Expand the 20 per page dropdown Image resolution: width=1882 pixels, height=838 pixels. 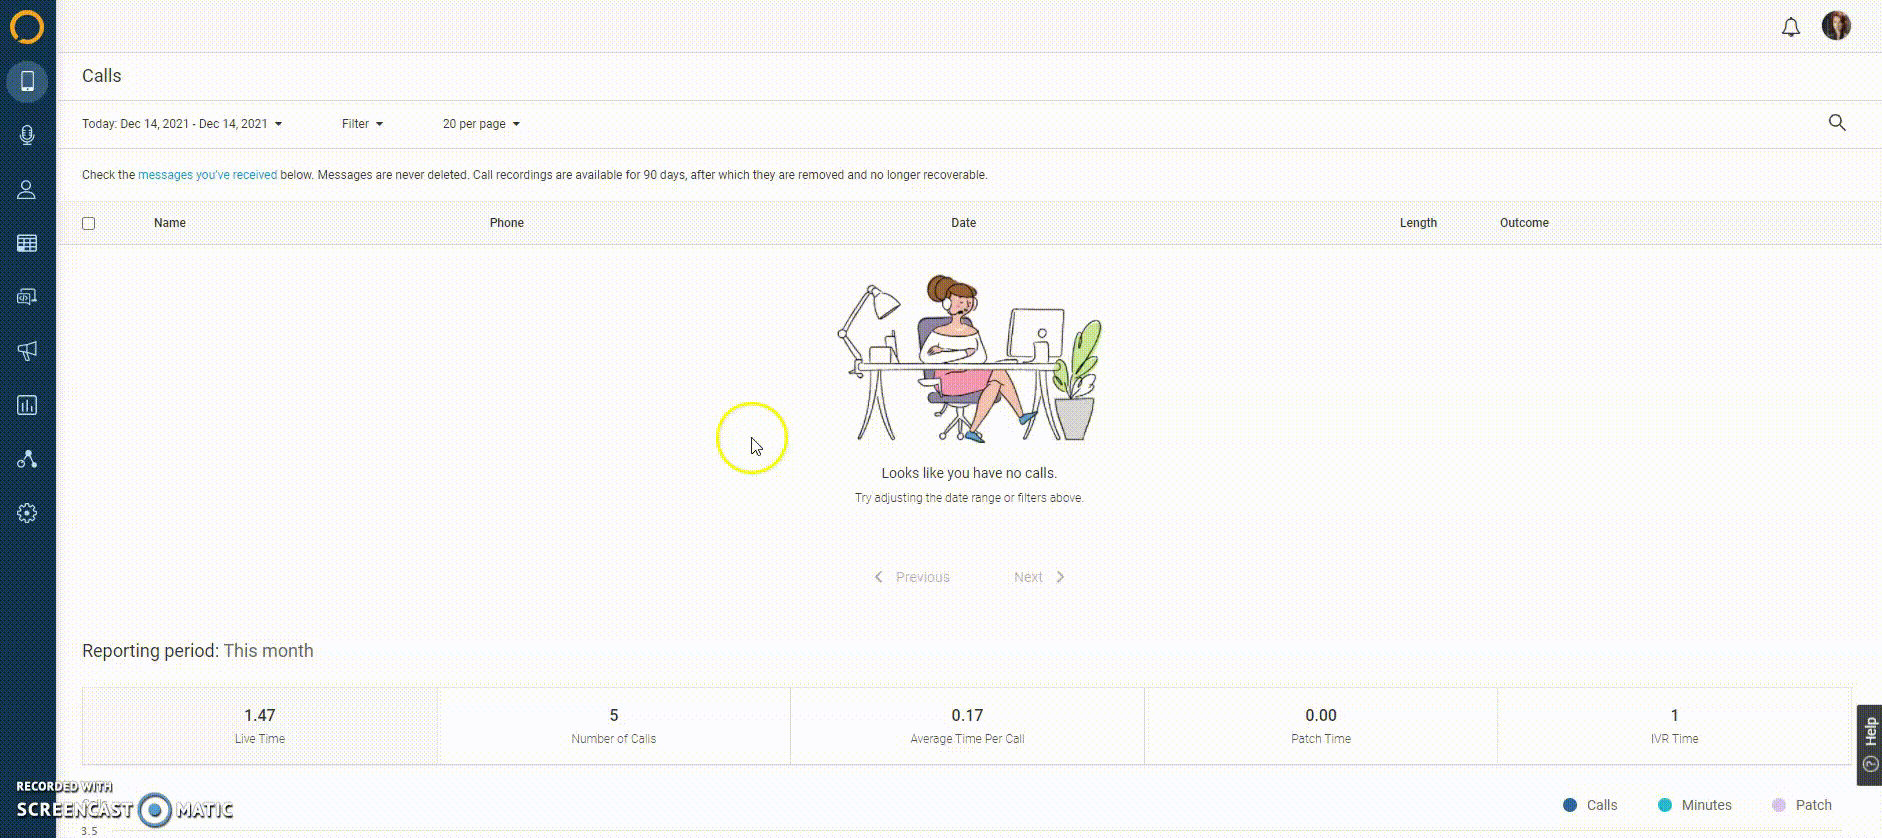(x=481, y=124)
